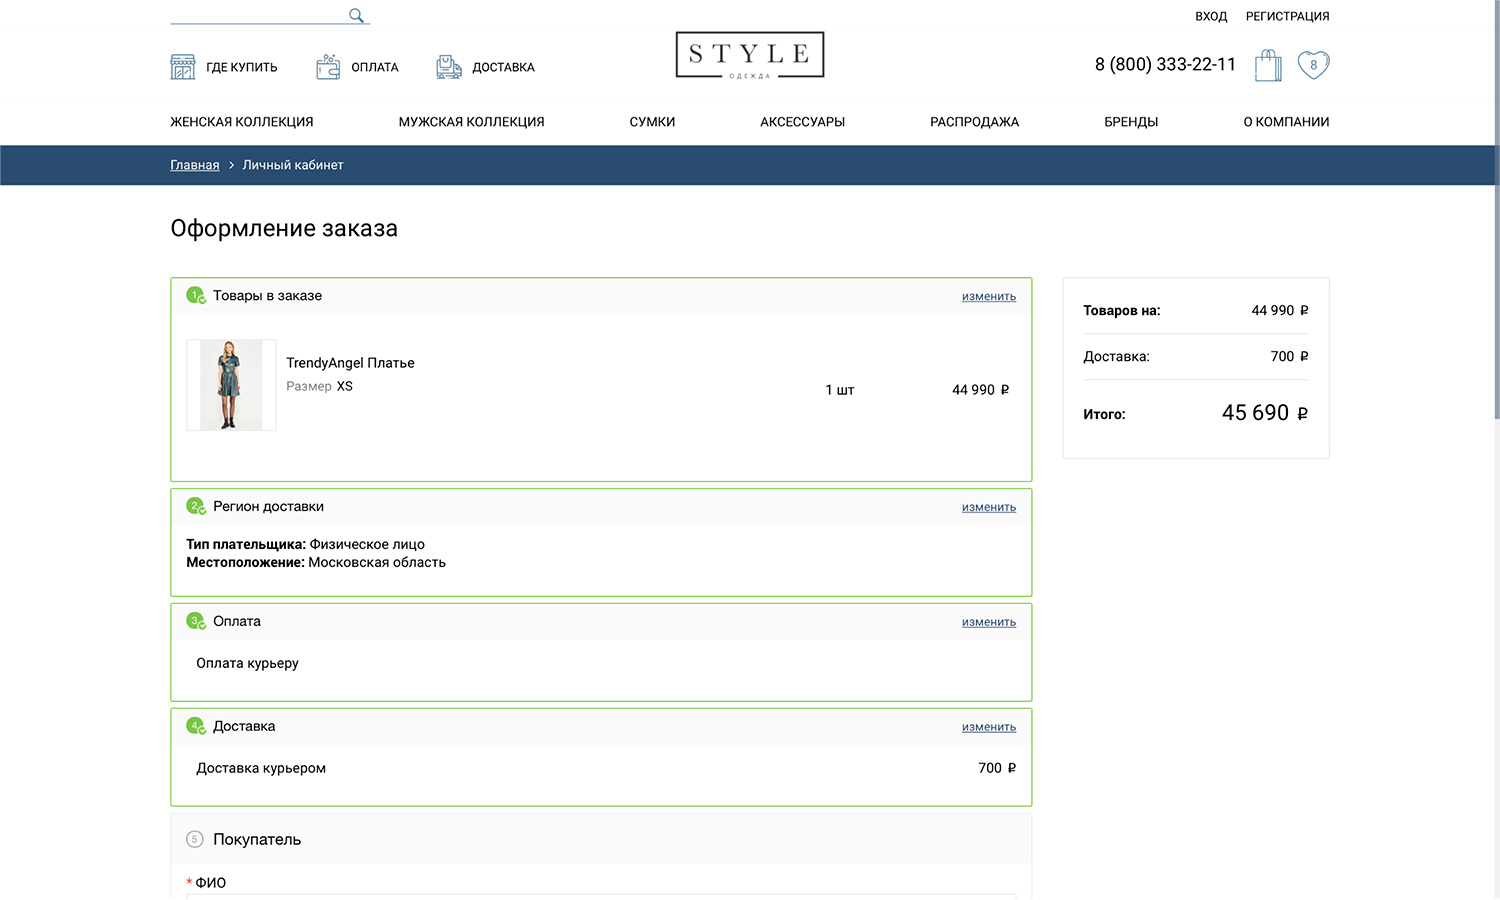This screenshot has width=1500, height=900.
Task: Open the shopping bag cart icon
Action: pos(1268,65)
